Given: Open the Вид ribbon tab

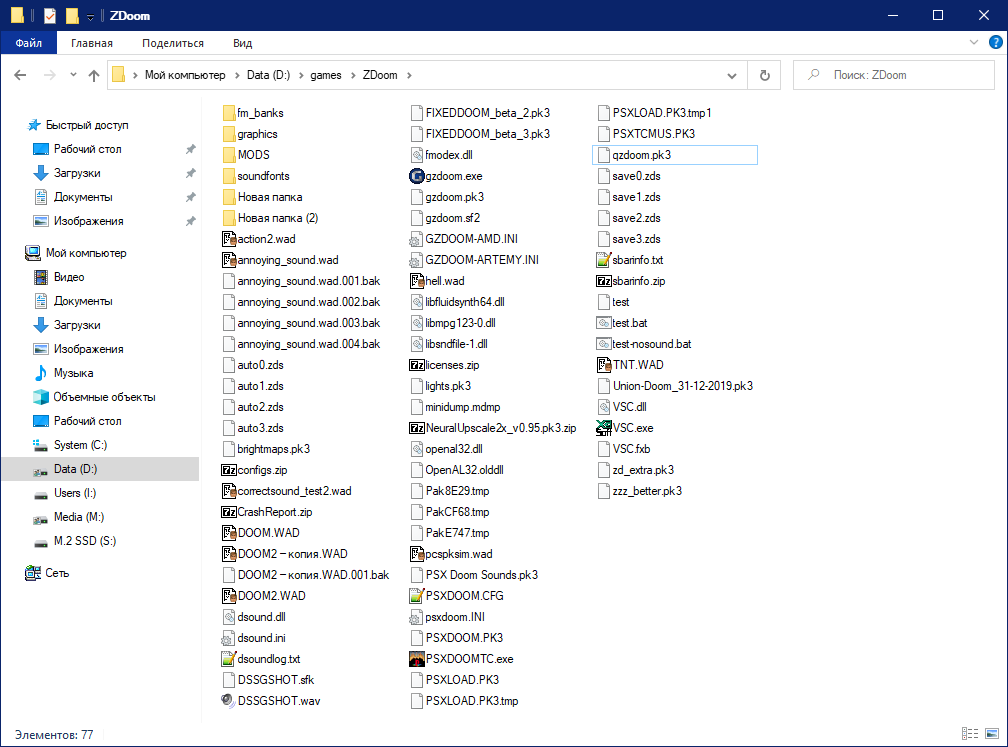Looking at the screenshot, I should point(242,43).
